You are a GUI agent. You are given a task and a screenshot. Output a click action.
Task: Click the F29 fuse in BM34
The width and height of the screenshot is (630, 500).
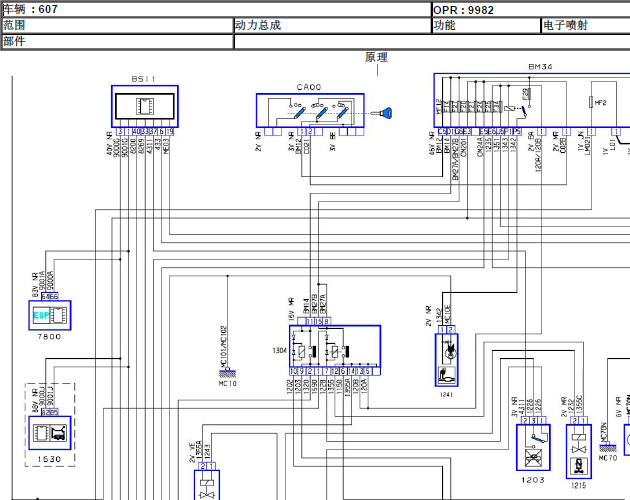527,95
